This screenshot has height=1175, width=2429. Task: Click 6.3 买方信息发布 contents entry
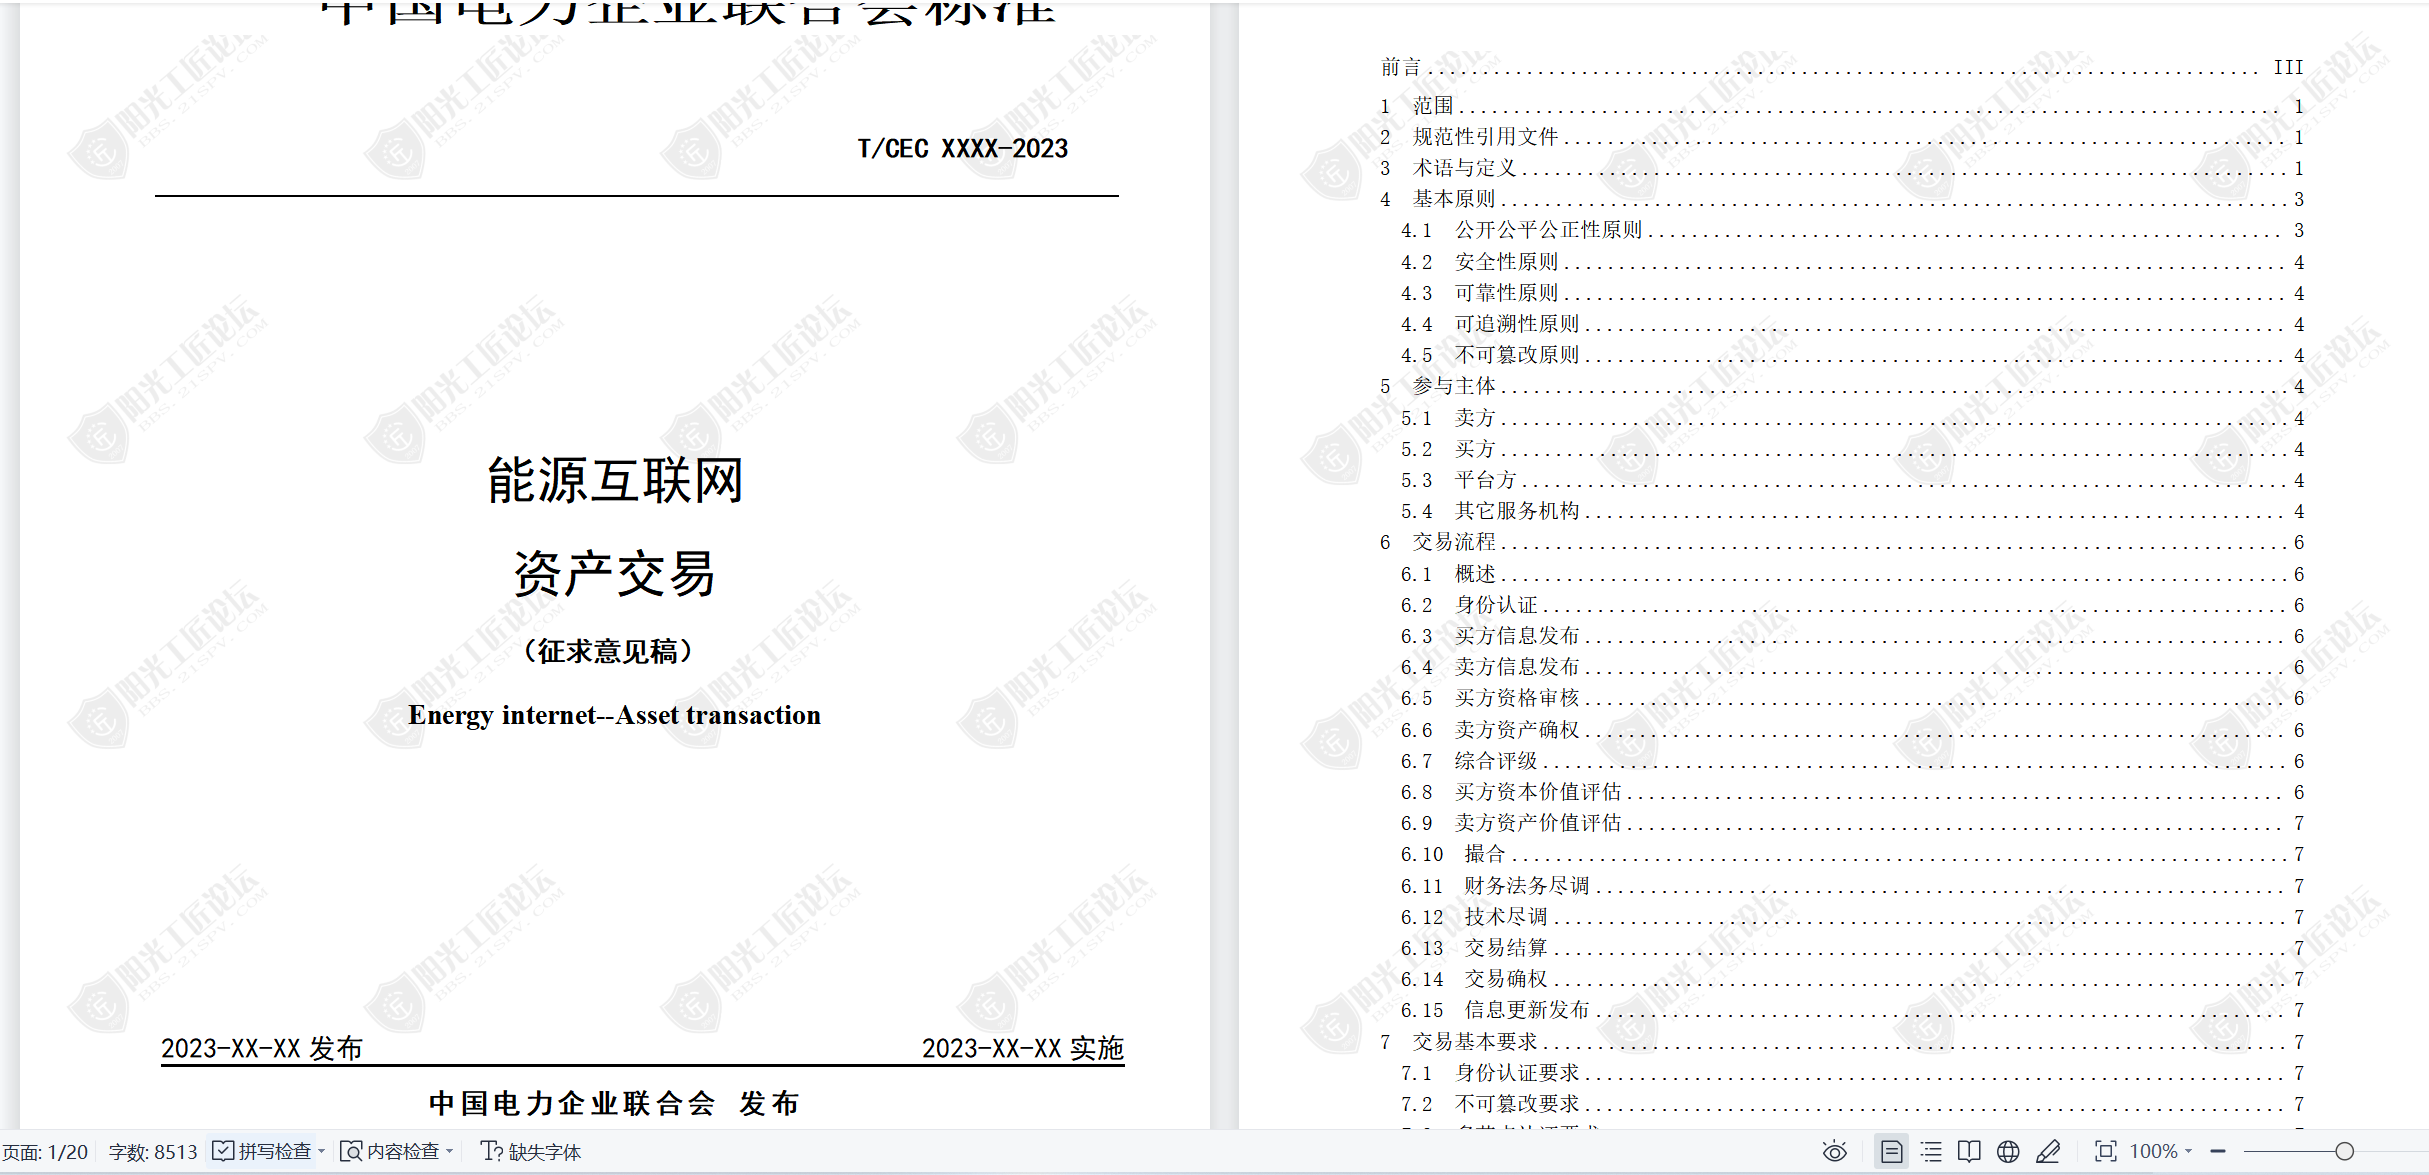point(1852,636)
